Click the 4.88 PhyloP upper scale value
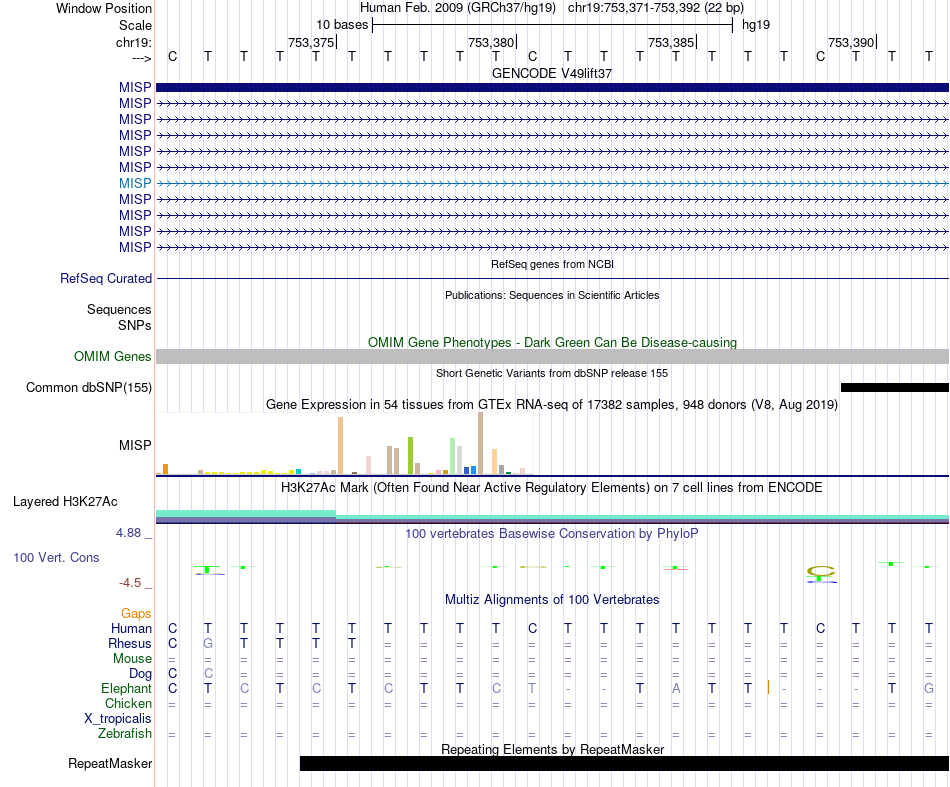This screenshot has height=787, width=950. coord(128,533)
